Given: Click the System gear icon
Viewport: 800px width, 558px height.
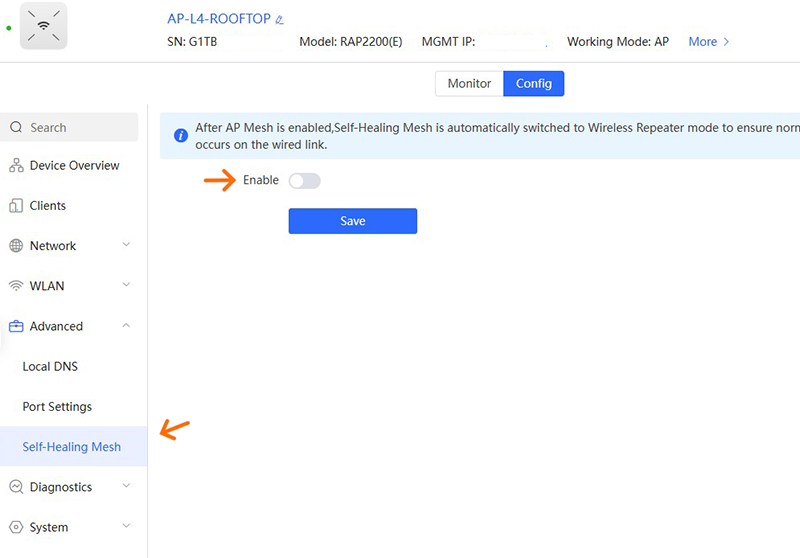Looking at the screenshot, I should coord(16,527).
